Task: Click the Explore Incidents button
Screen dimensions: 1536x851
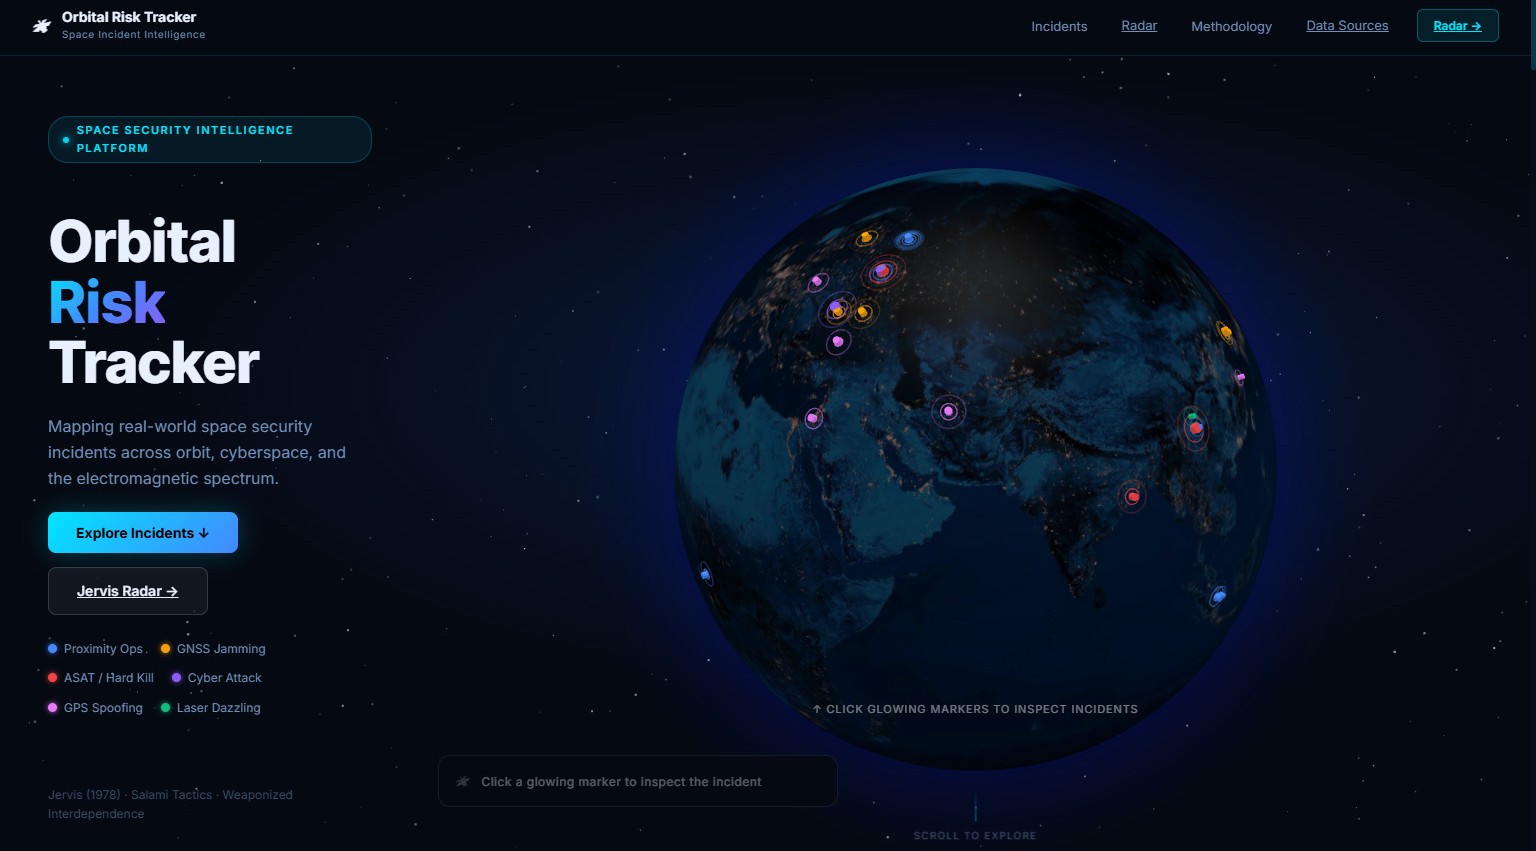Action: click(x=143, y=532)
